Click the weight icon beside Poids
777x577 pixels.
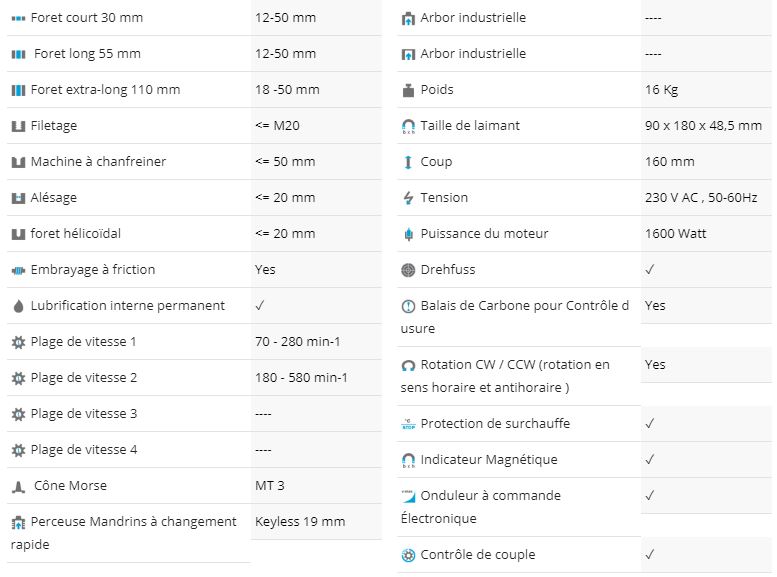click(408, 90)
